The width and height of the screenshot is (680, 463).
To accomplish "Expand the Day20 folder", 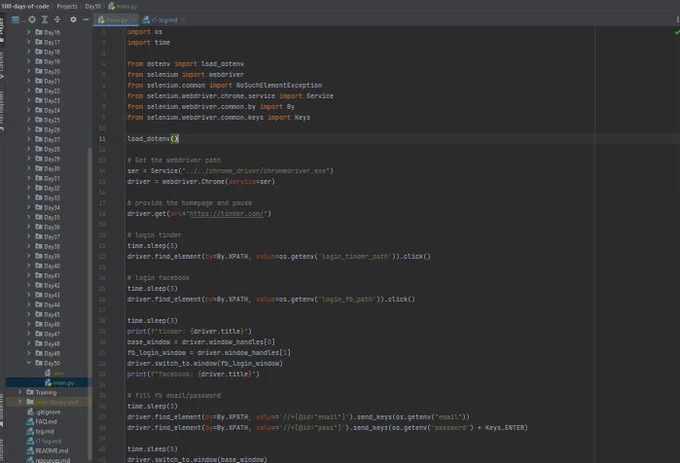I will tap(29, 71).
